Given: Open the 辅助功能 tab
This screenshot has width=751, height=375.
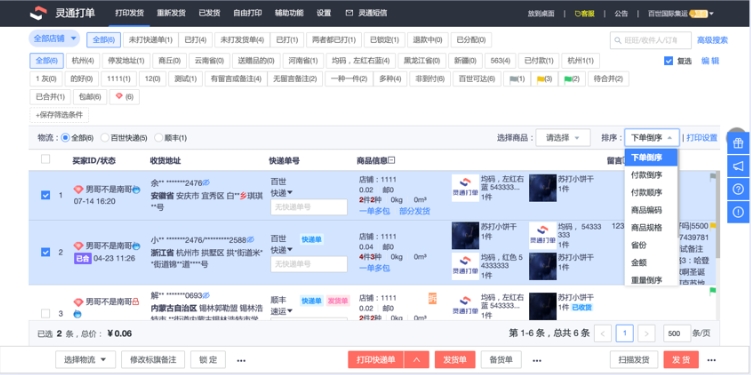Looking at the screenshot, I should pos(289,13).
